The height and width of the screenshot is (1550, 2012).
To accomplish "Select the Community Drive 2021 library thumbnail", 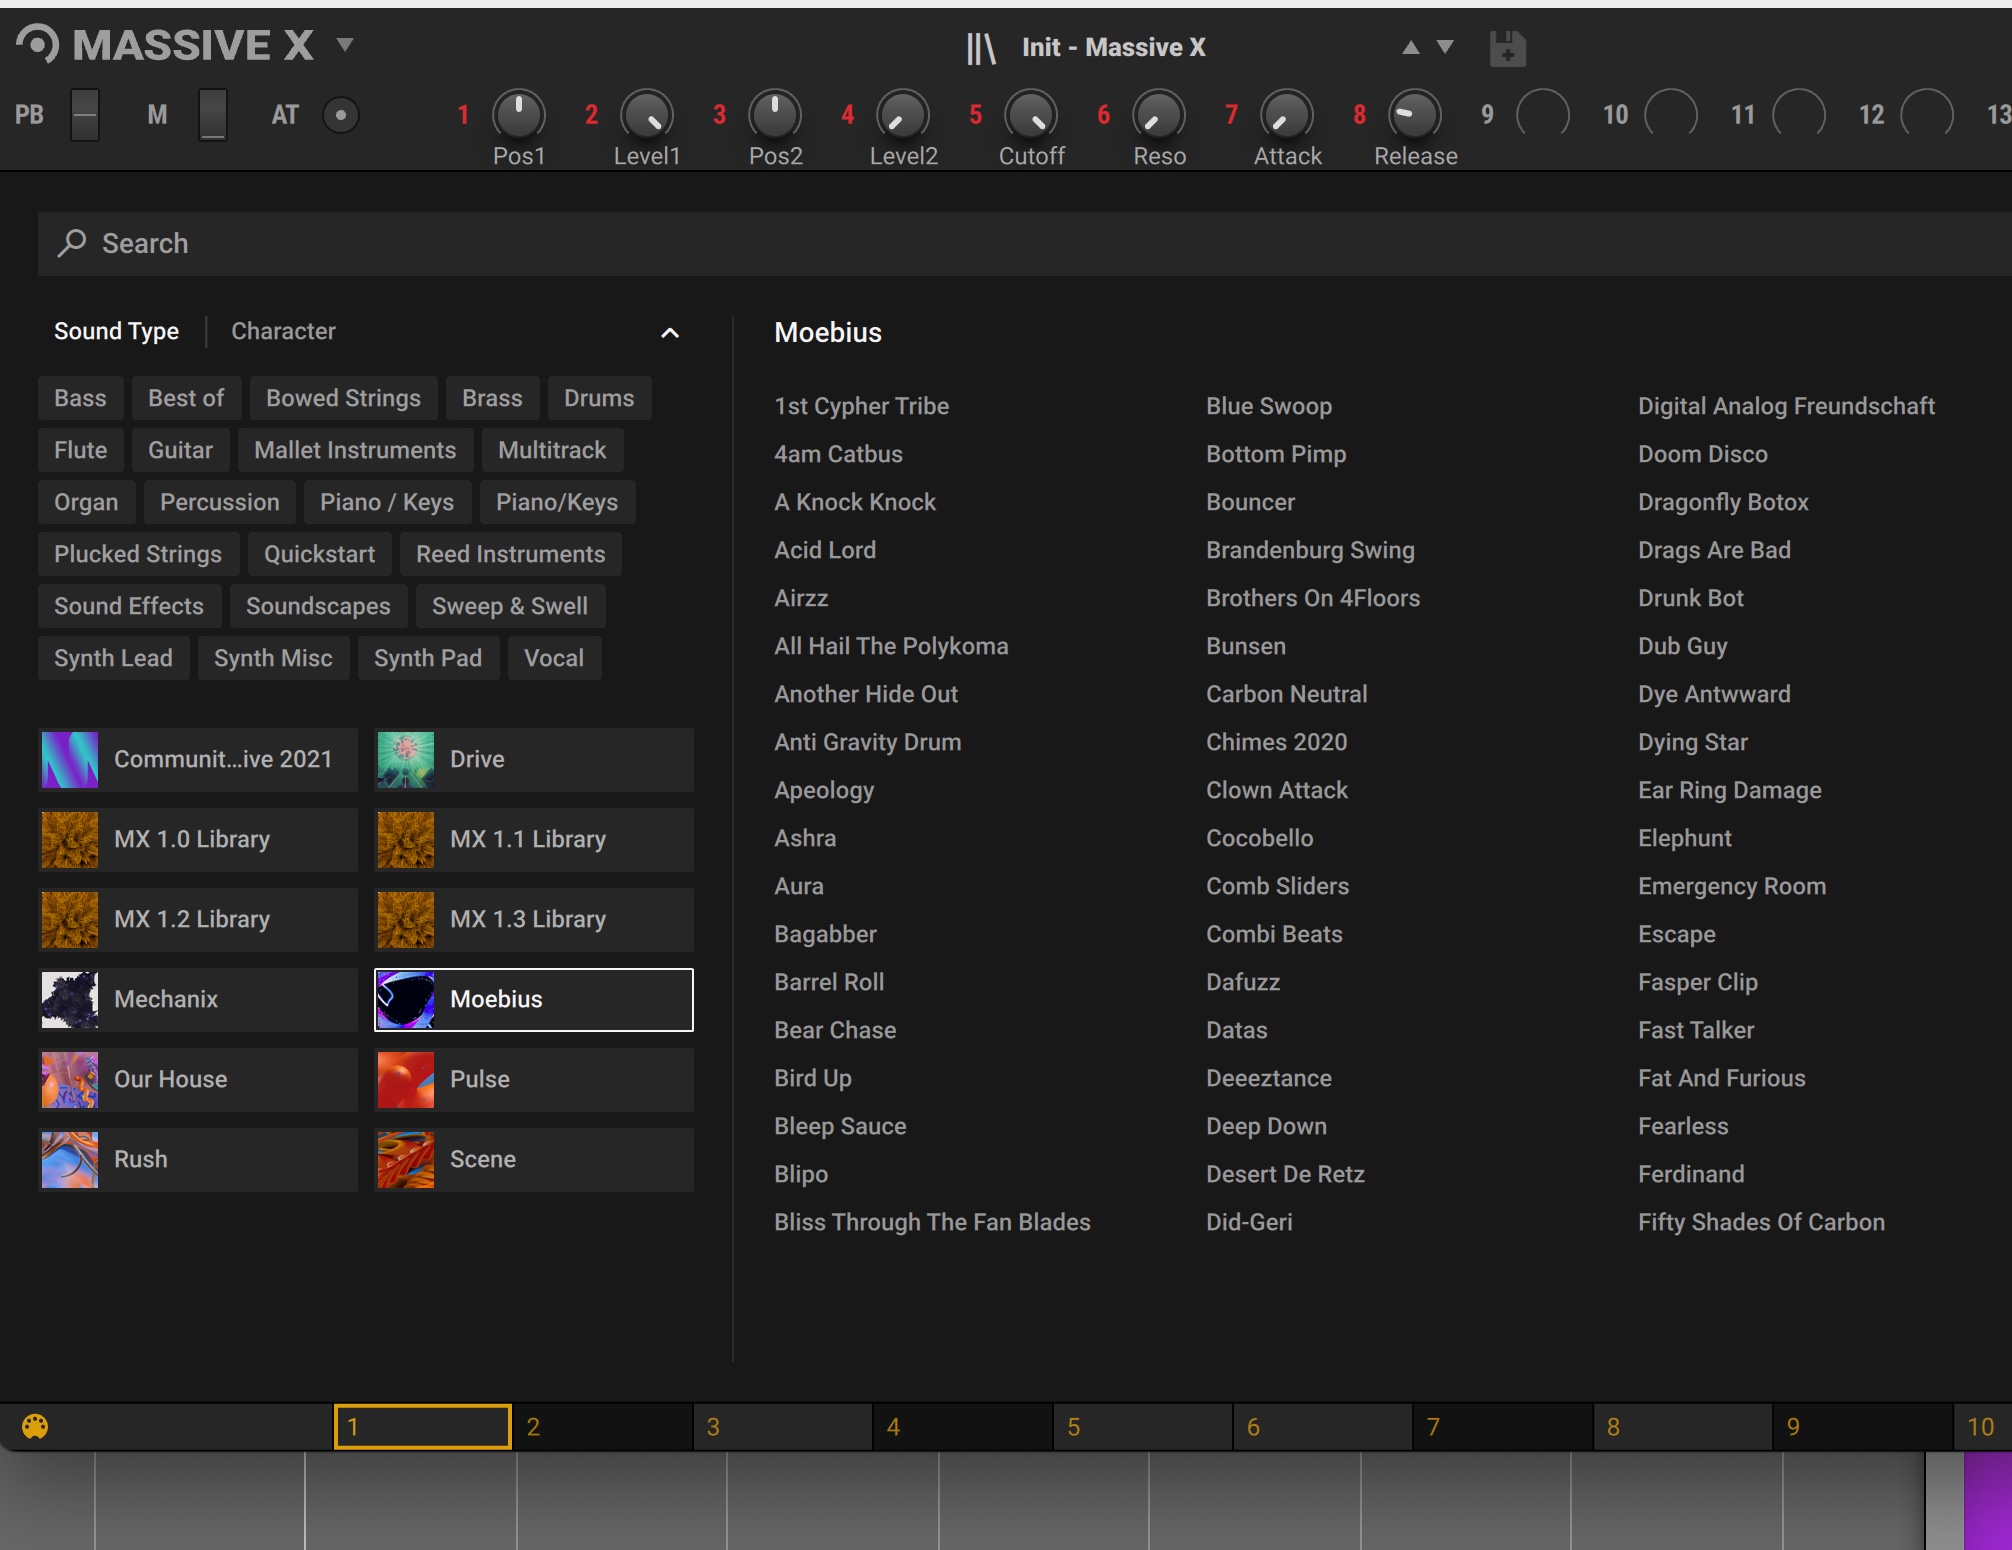I will click(70, 760).
